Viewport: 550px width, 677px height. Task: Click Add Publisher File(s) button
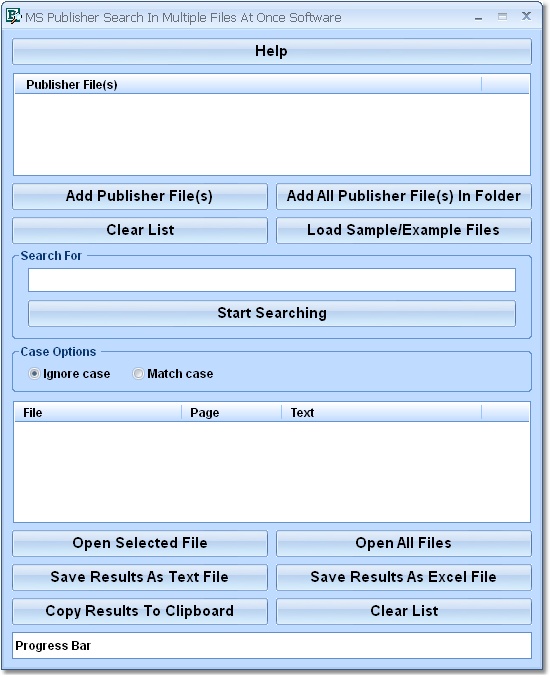point(140,196)
